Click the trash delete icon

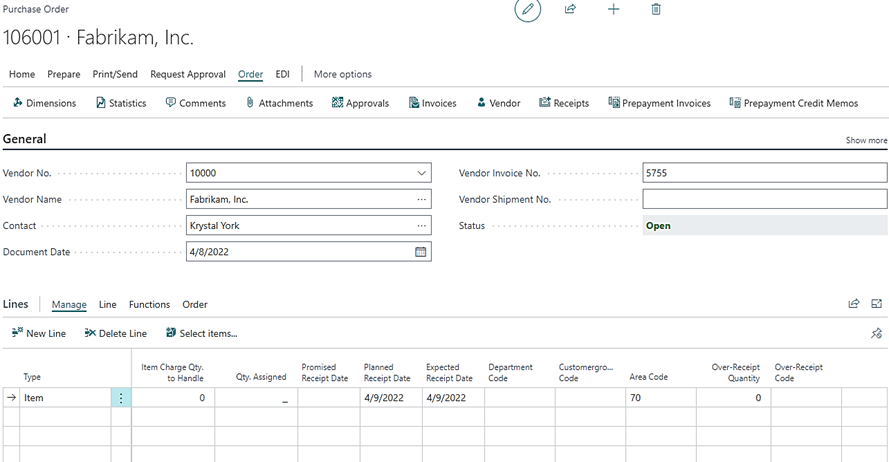coord(656,9)
